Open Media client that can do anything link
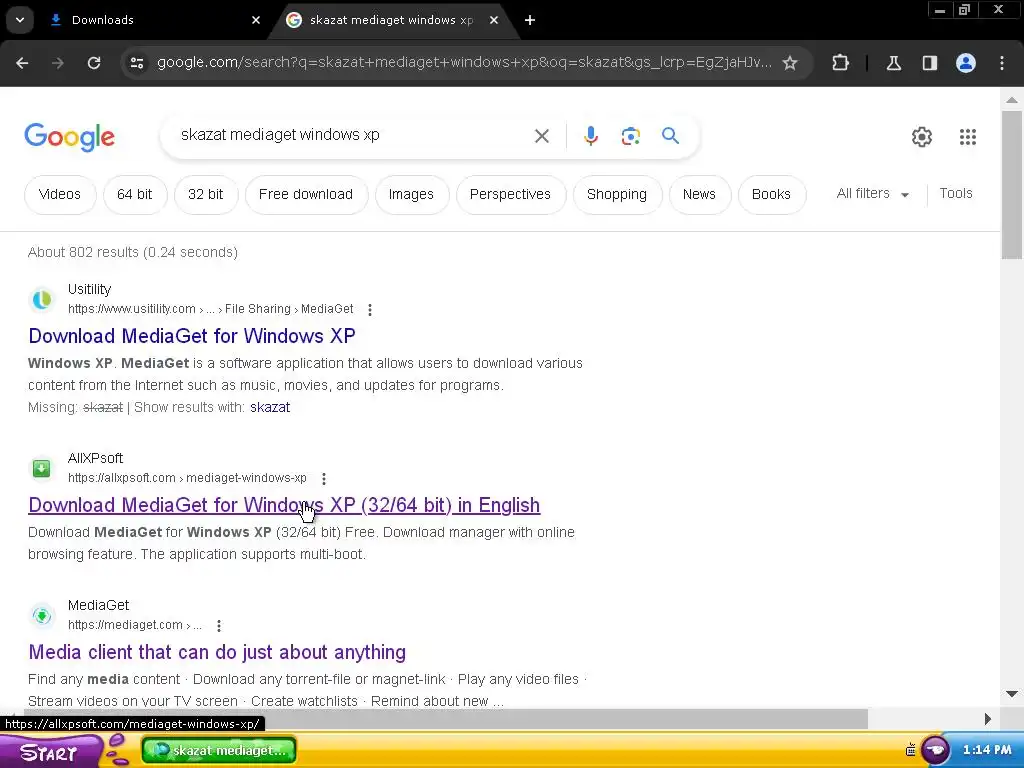Viewport: 1024px width, 768px height. (217, 652)
